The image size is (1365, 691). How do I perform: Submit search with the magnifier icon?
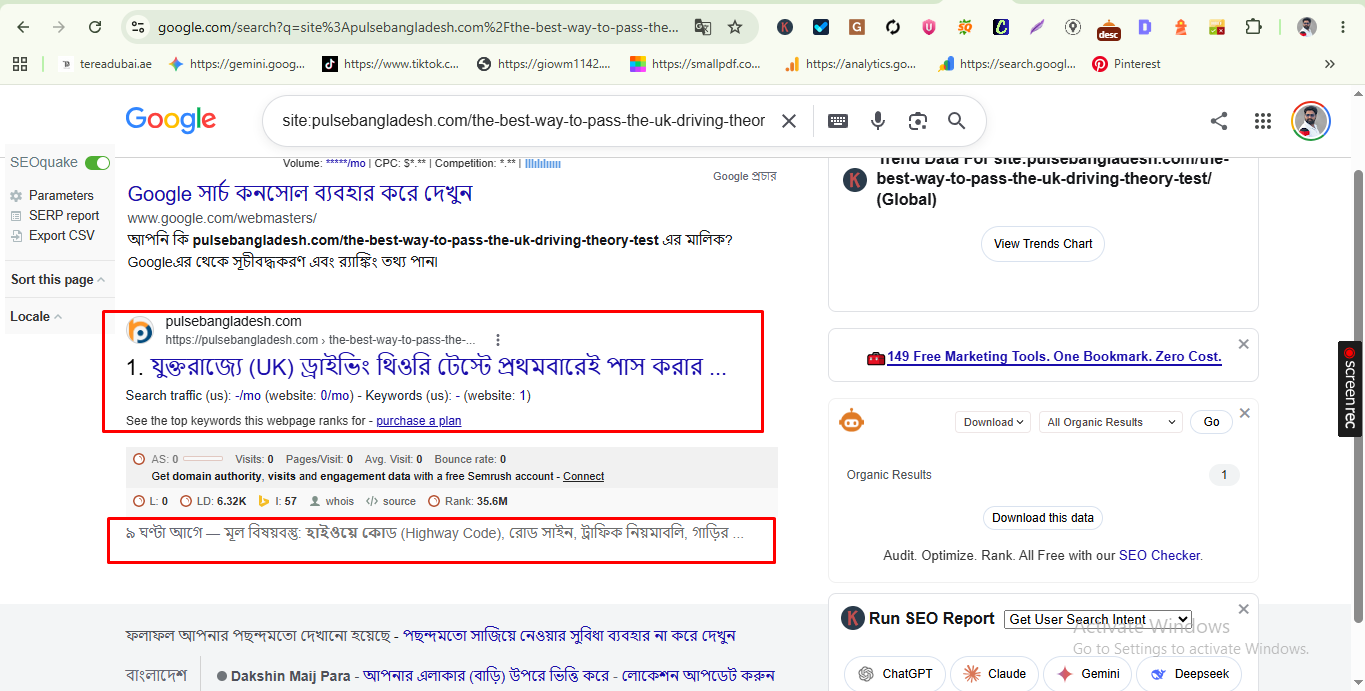click(957, 121)
